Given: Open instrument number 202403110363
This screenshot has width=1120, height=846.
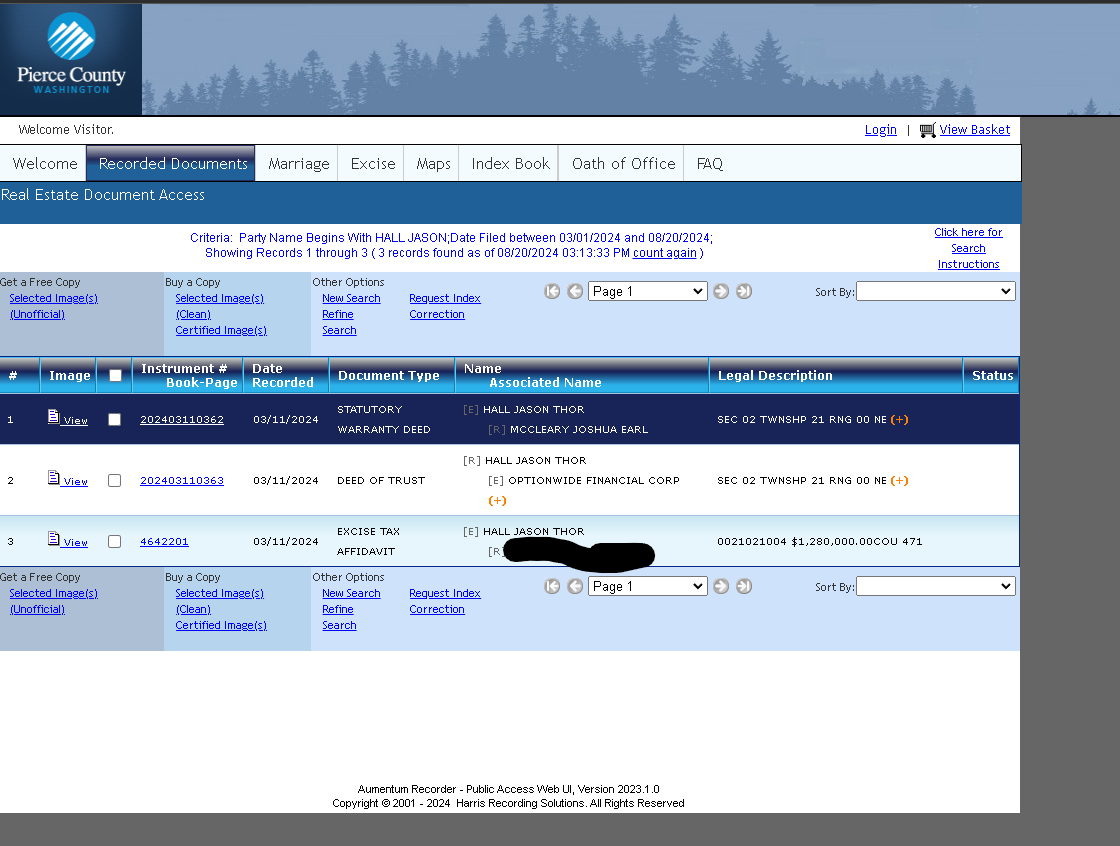Looking at the screenshot, I should pyautogui.click(x=181, y=481).
